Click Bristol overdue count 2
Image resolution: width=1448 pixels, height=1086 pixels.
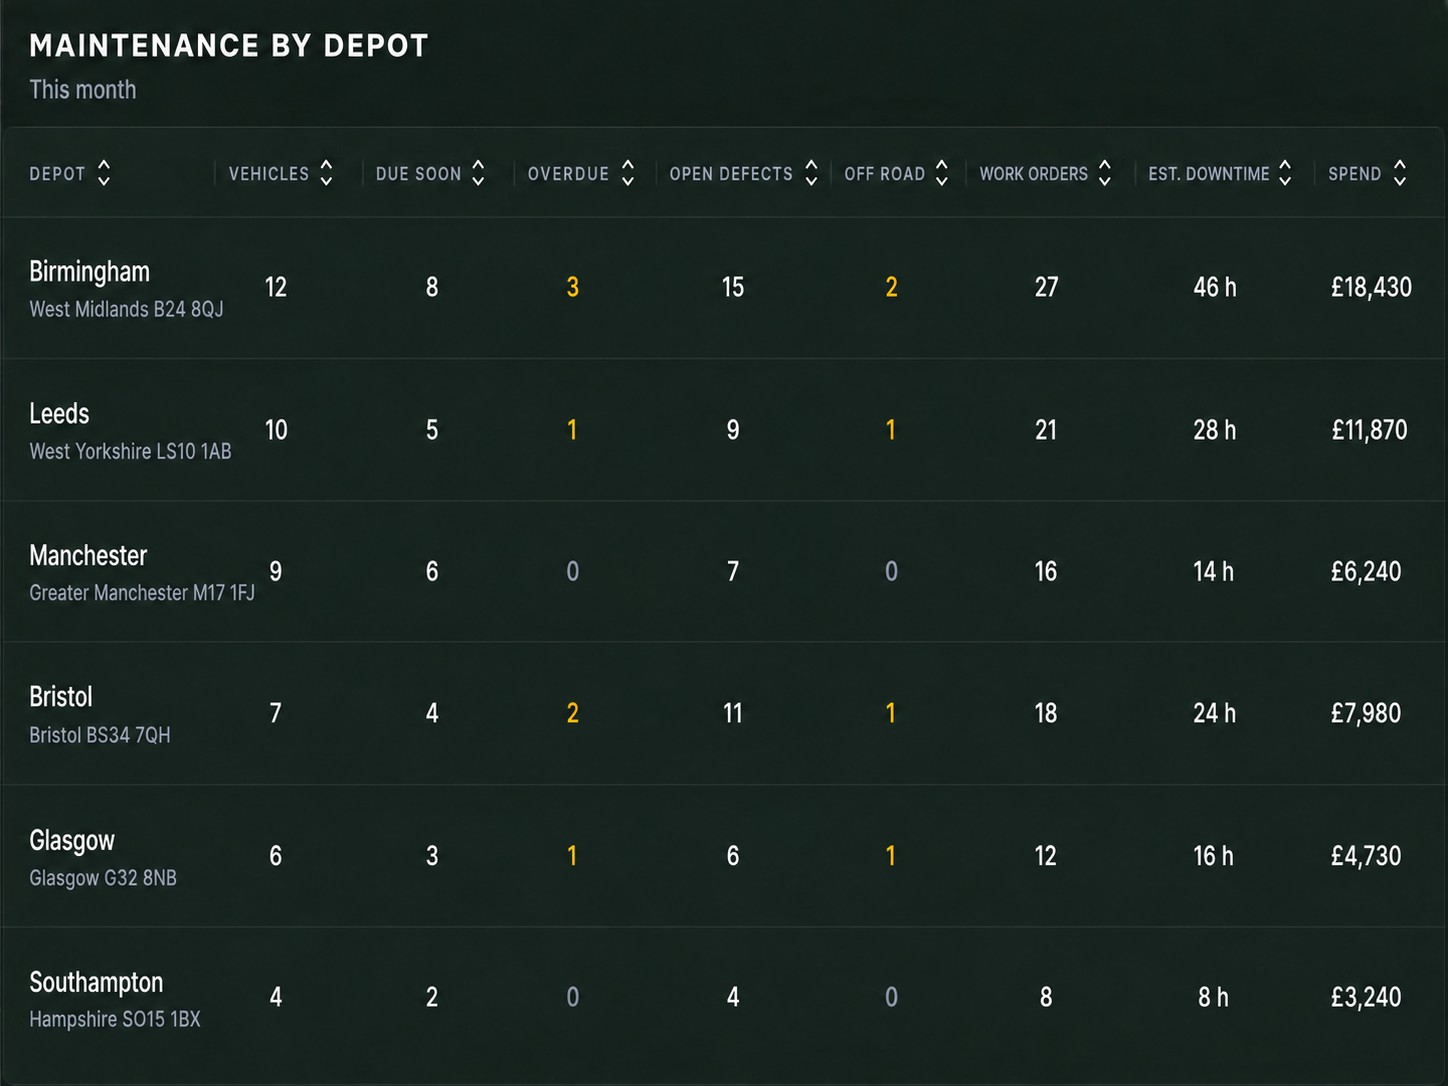tap(573, 714)
